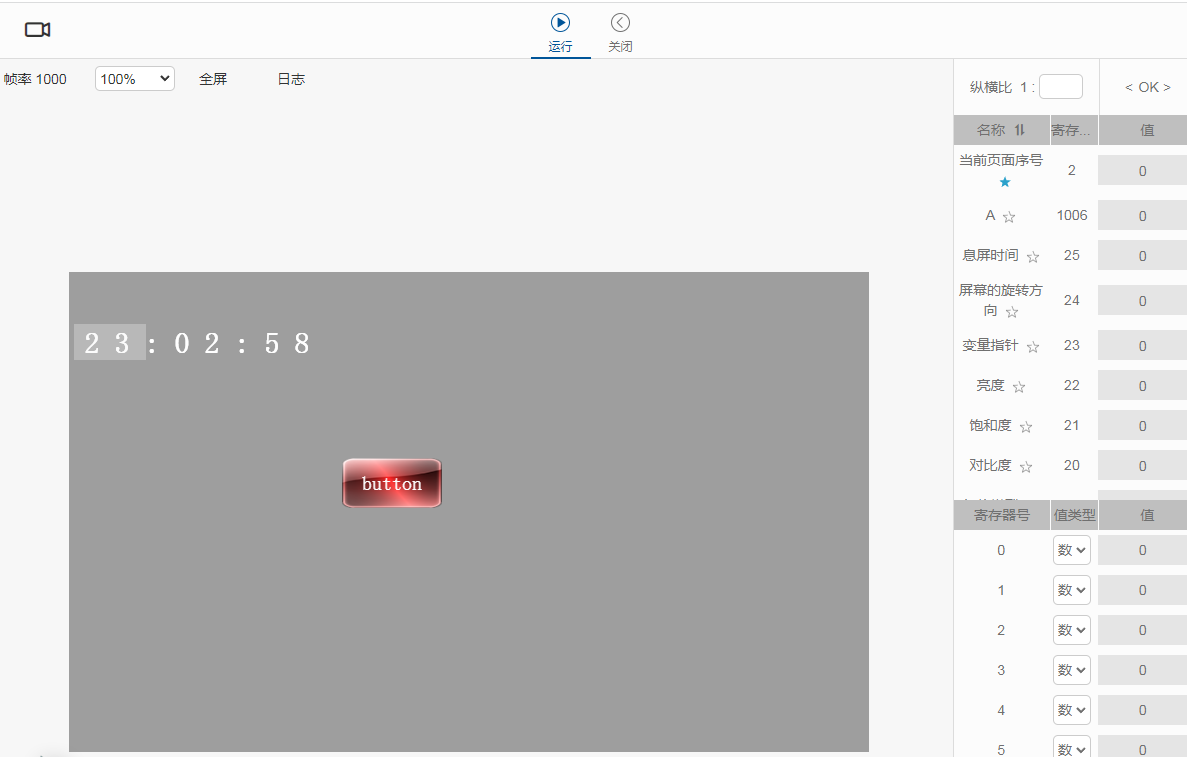1187x757 pixels.
Task: Click the video camera record icon
Action: click(x=38, y=30)
